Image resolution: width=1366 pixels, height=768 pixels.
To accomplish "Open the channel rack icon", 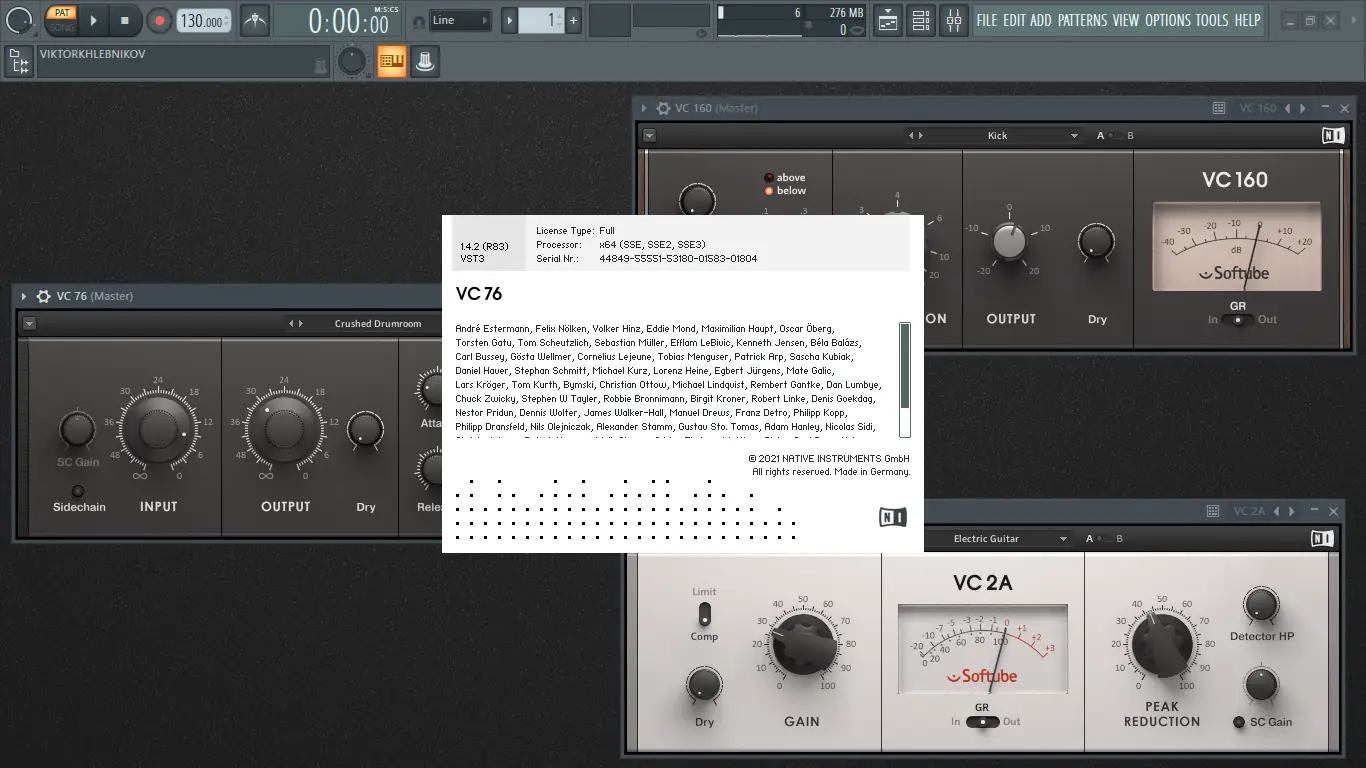I will coord(921,20).
